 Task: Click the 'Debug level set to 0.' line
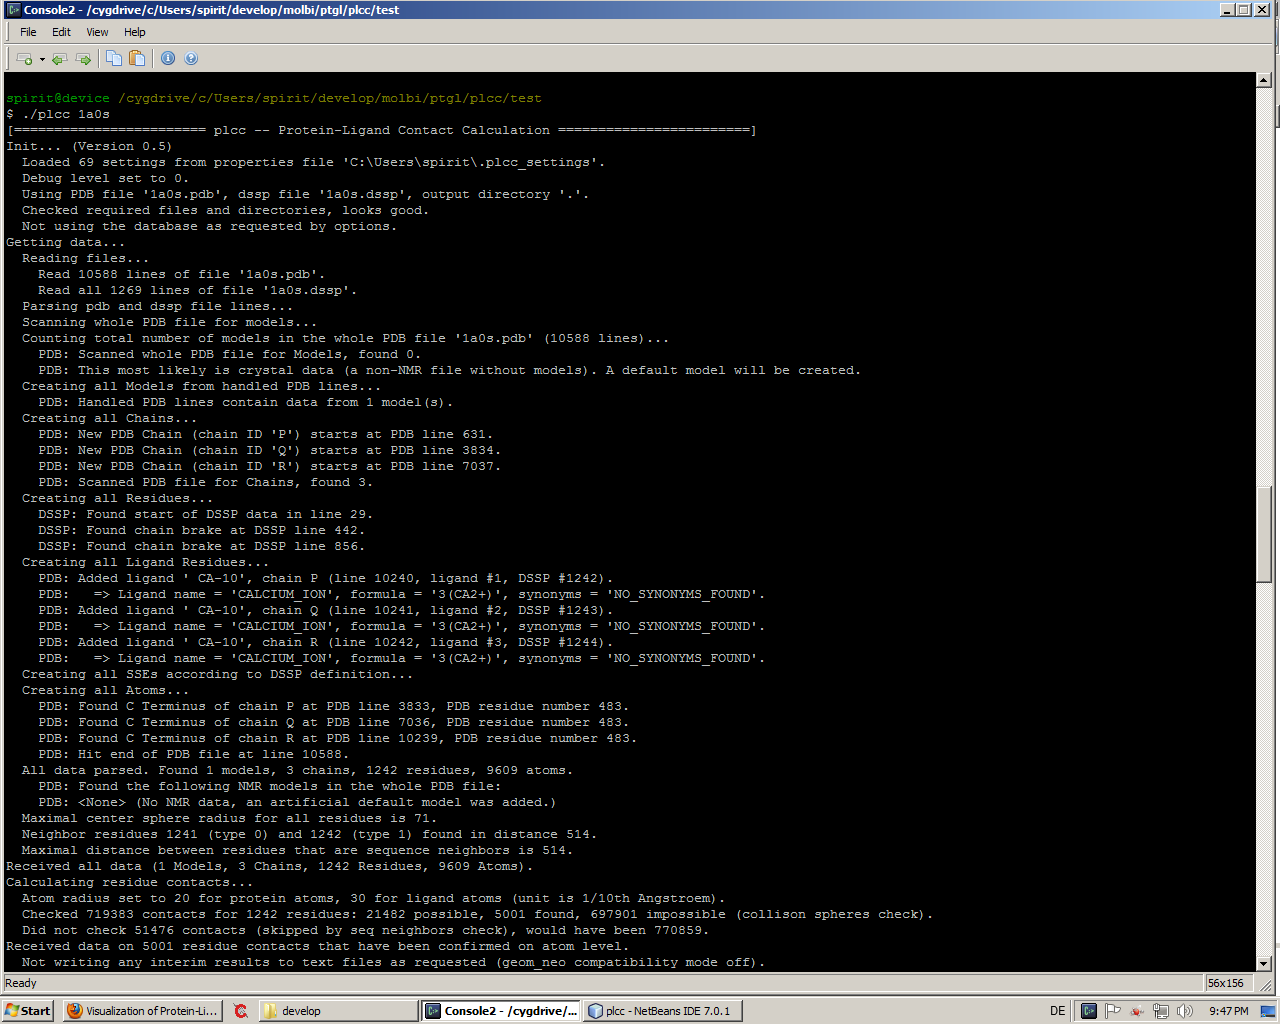[105, 178]
